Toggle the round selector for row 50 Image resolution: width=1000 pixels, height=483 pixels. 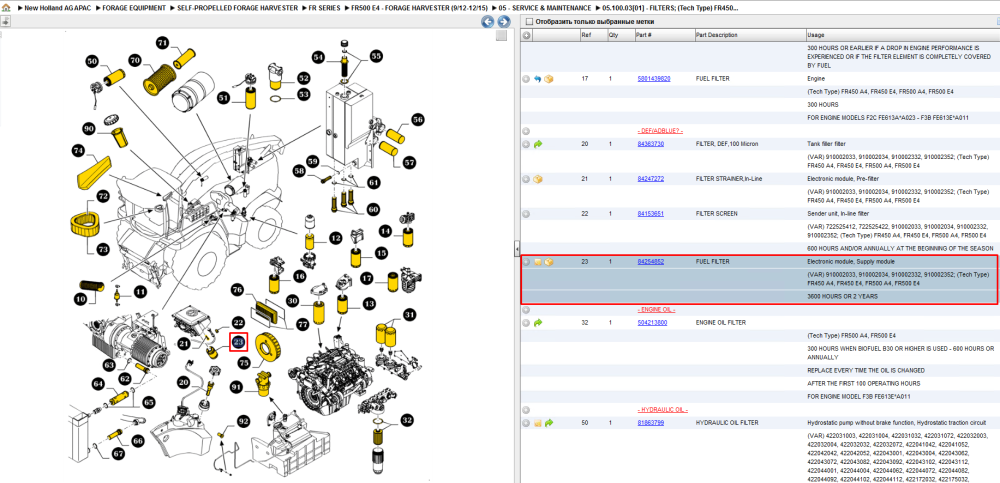pyautogui.click(x=526, y=422)
